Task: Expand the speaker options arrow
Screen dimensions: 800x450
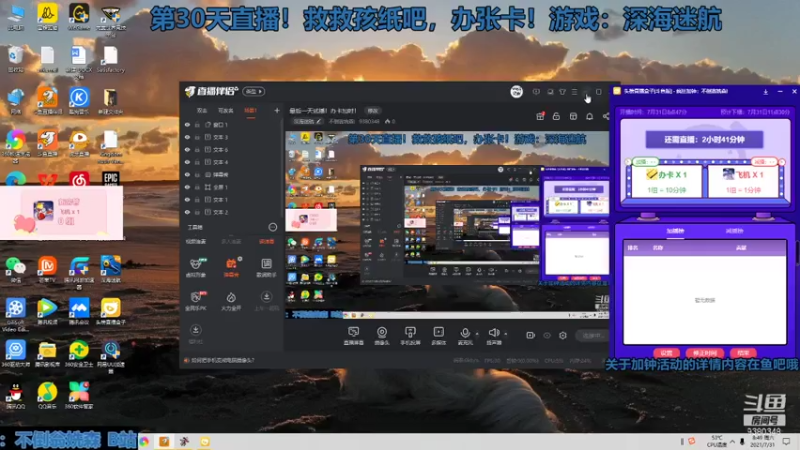Action: pyautogui.click(x=506, y=334)
